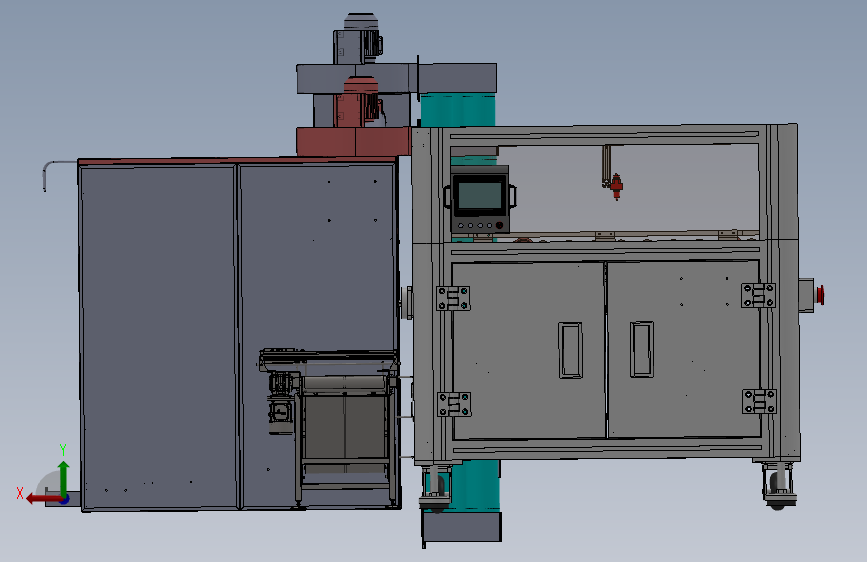Select the lower right door hinge on cabinet

(759, 401)
